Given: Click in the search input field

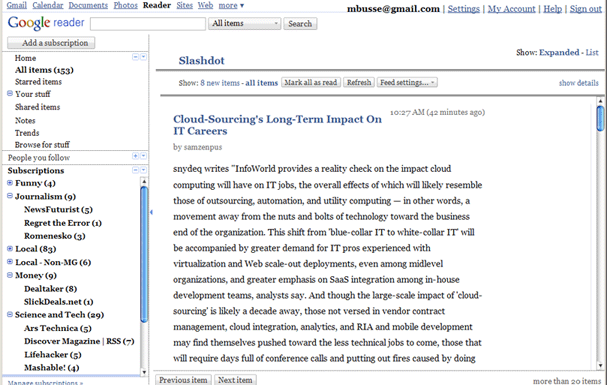Looking at the screenshot, I should (148, 24).
